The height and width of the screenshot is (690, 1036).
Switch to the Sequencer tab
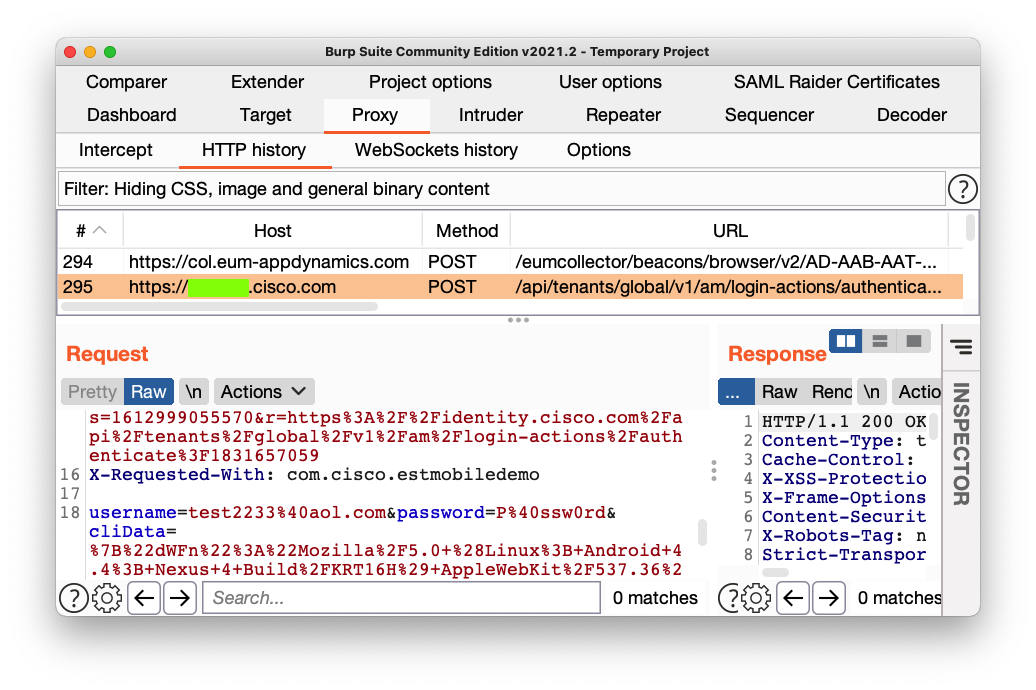[x=769, y=115]
